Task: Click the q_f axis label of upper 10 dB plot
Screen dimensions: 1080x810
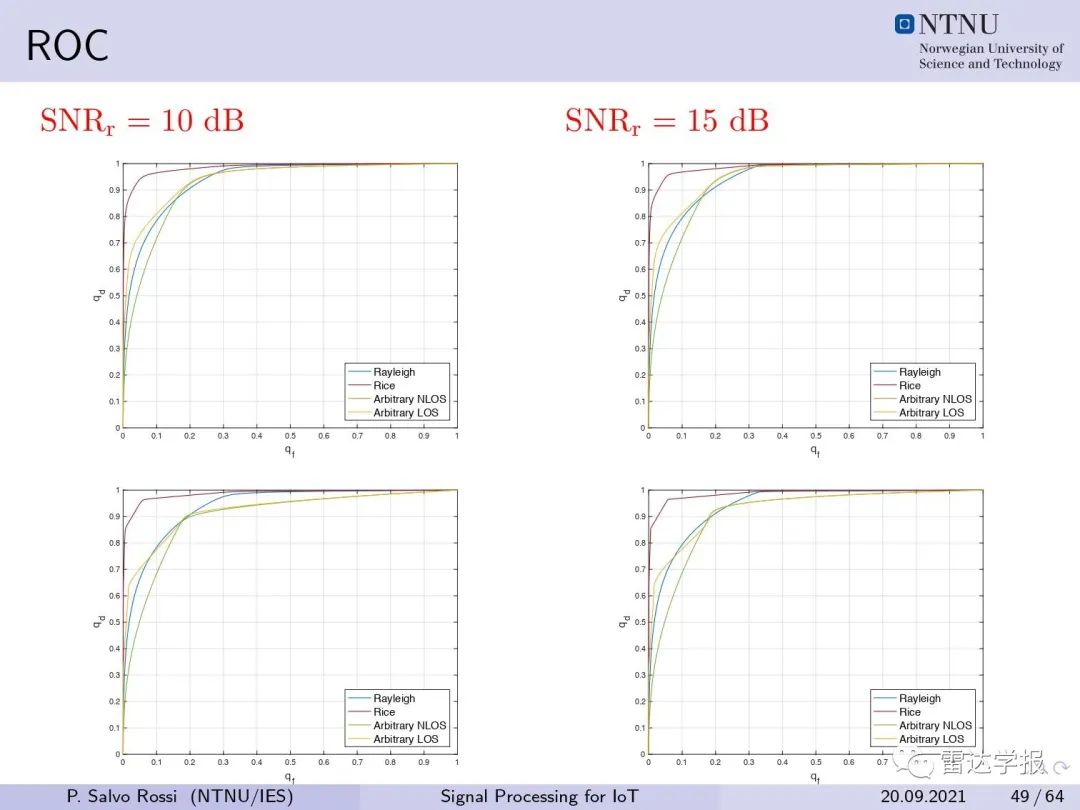Action: (290, 450)
